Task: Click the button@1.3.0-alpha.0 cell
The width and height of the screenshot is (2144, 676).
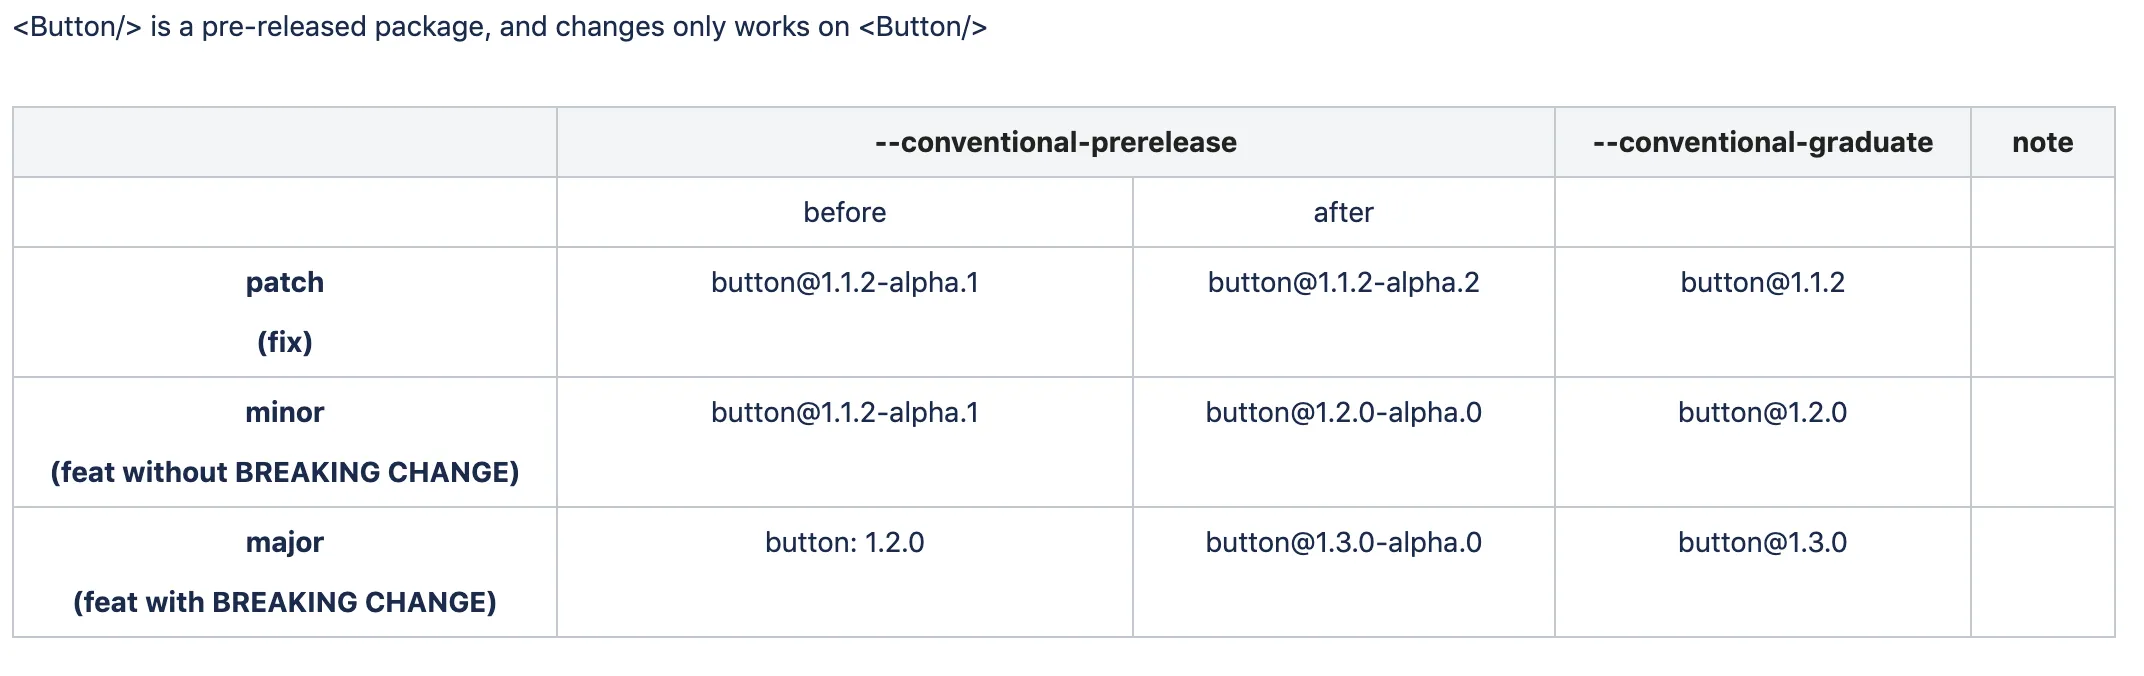Action: click(x=1343, y=543)
